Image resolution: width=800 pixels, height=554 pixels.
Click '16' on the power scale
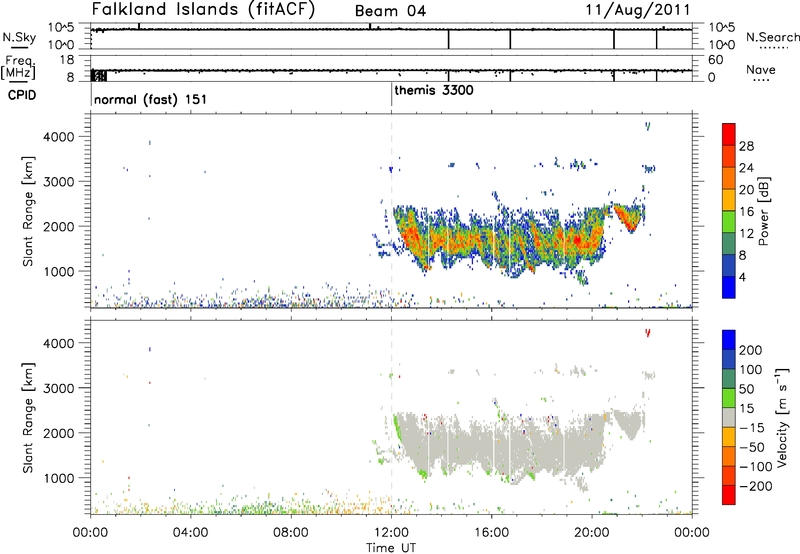pyautogui.click(x=746, y=212)
